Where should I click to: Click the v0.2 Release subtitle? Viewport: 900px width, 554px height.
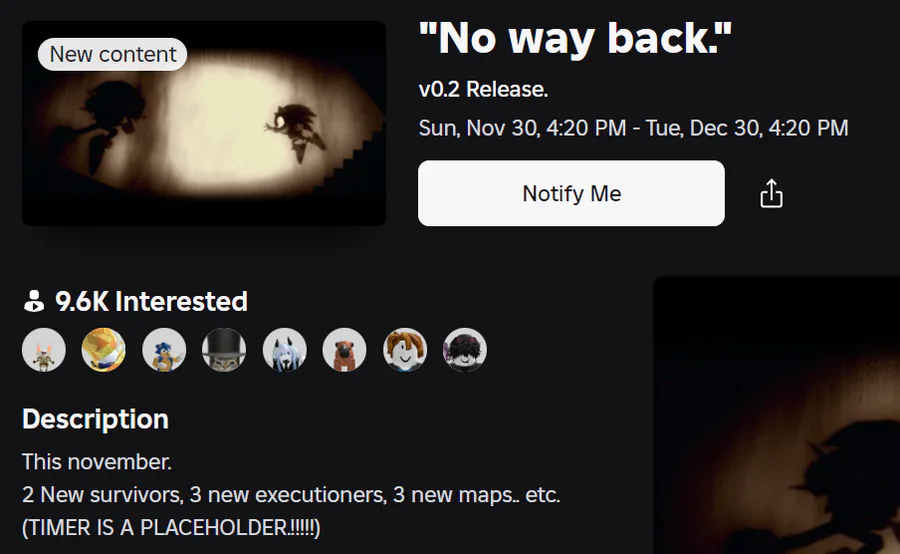pos(483,90)
